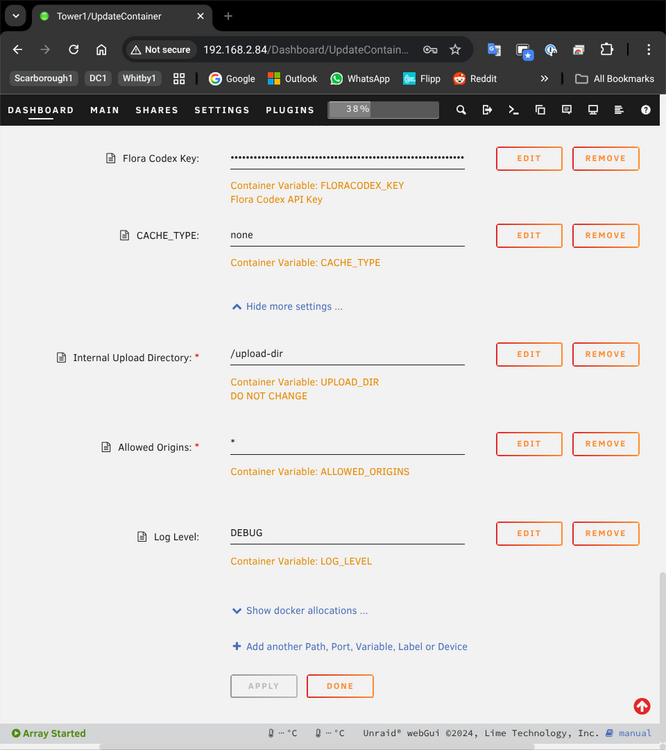Screen dimensions: 666x750
Task: Click the Not secure site info badge
Action: [161, 50]
